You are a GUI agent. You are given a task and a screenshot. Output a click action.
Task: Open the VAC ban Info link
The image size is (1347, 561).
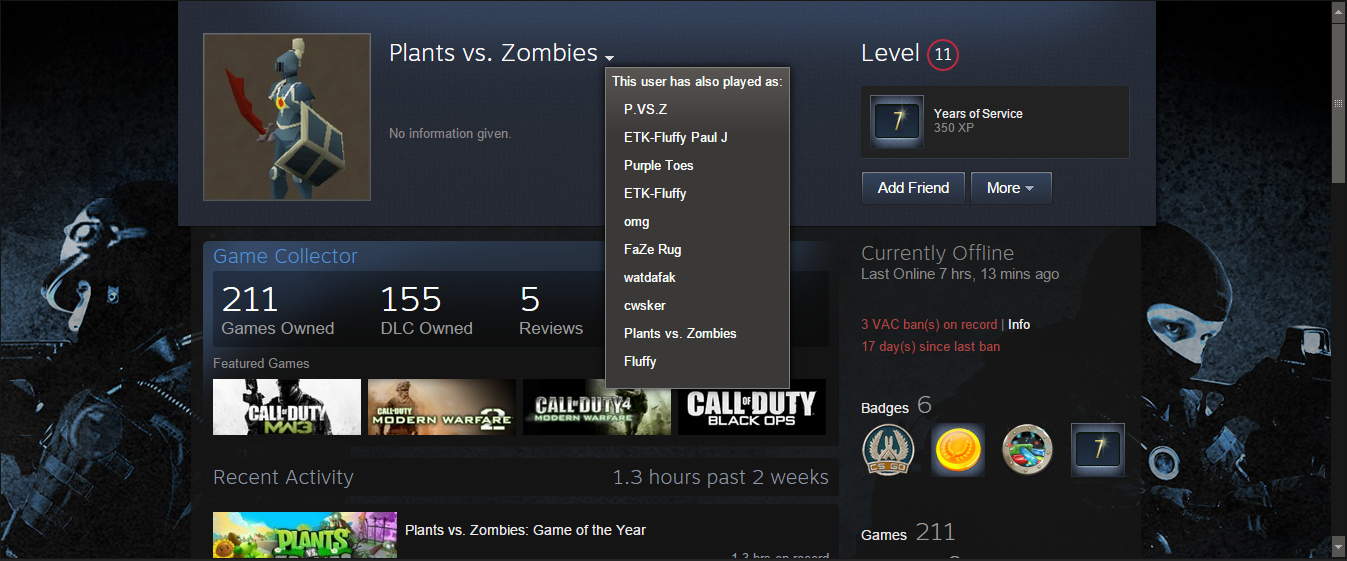[x=1019, y=325]
